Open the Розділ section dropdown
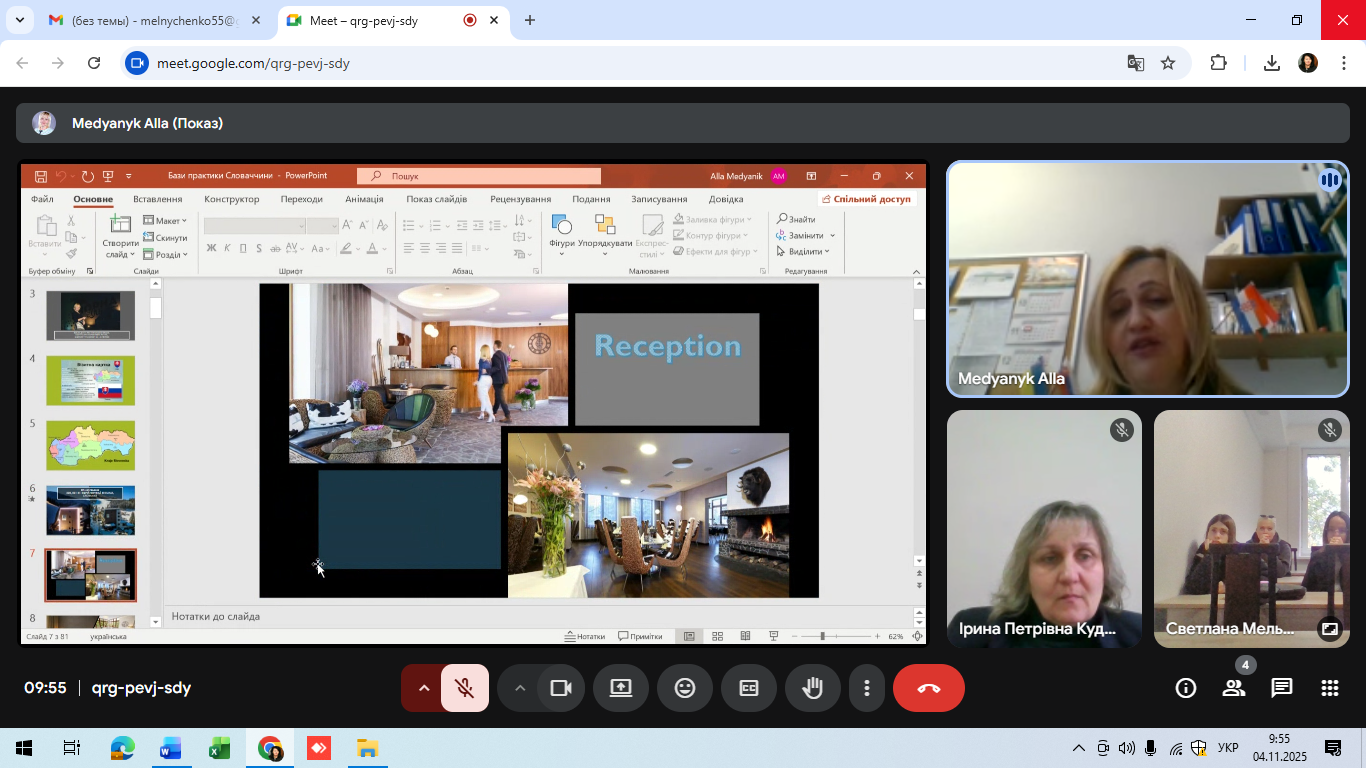1366x768 pixels. click(x=165, y=254)
